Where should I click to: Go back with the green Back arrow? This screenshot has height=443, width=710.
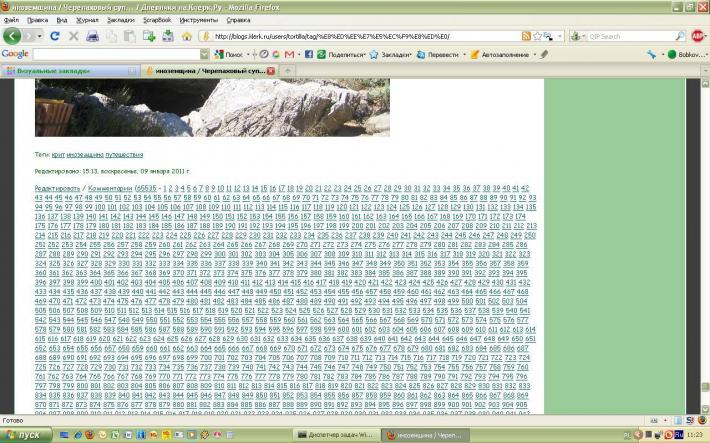click(12, 36)
